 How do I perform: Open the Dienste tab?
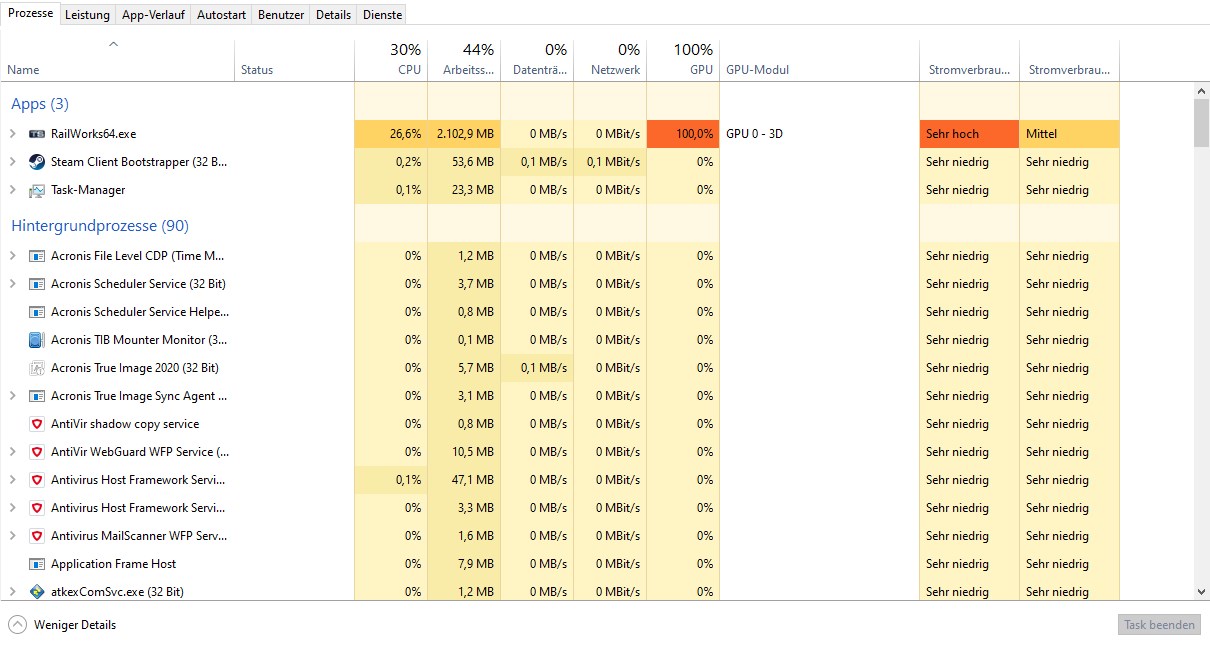[382, 15]
